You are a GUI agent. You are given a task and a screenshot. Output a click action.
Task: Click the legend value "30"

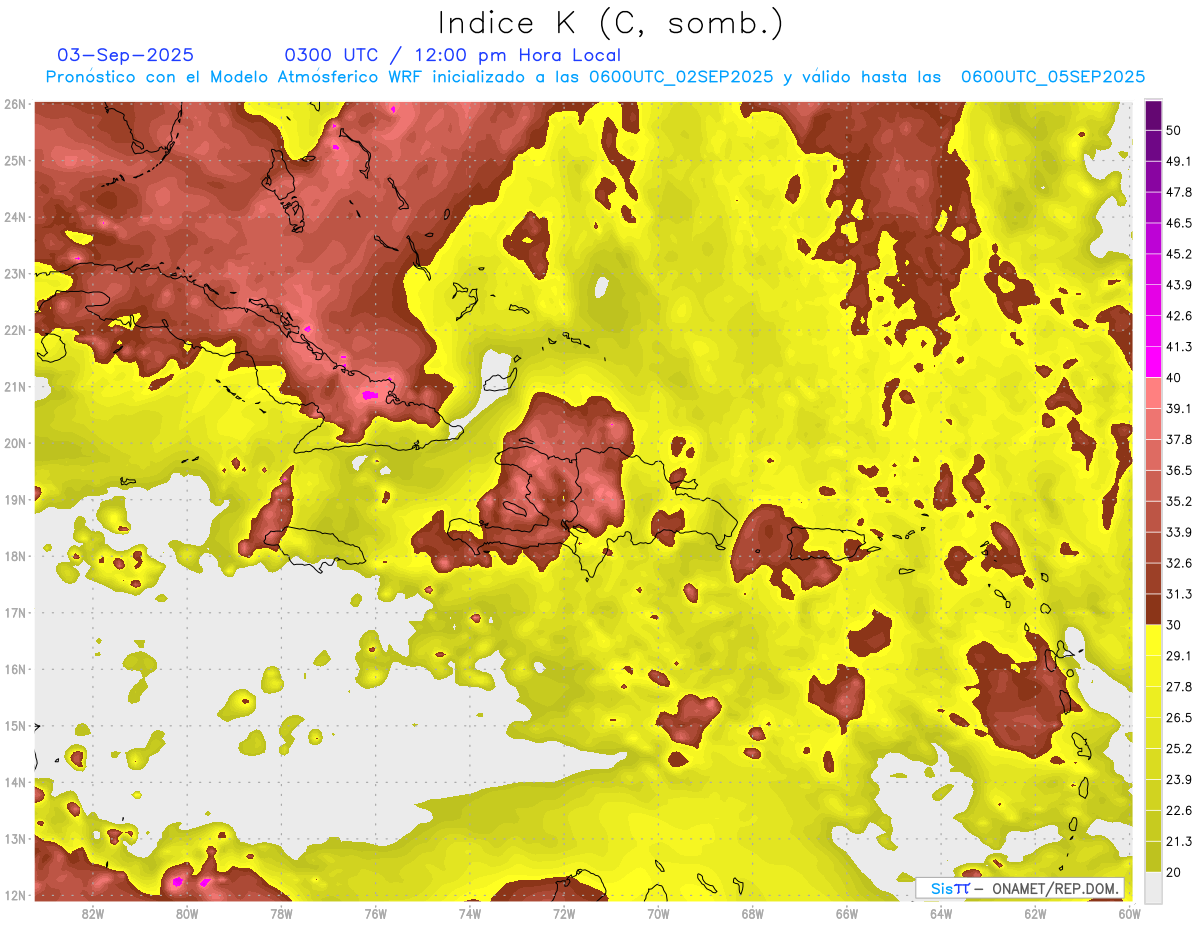(x=1175, y=625)
